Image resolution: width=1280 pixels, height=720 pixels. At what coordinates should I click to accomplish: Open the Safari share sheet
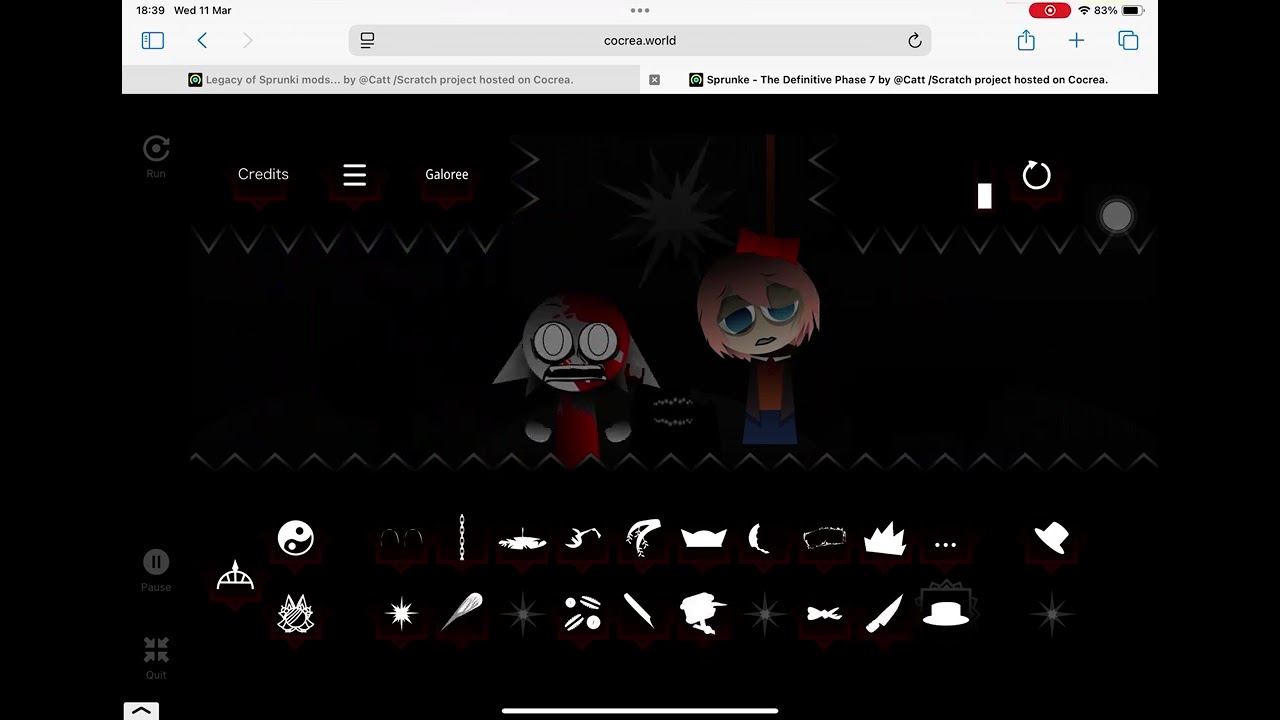pyautogui.click(x=1026, y=40)
